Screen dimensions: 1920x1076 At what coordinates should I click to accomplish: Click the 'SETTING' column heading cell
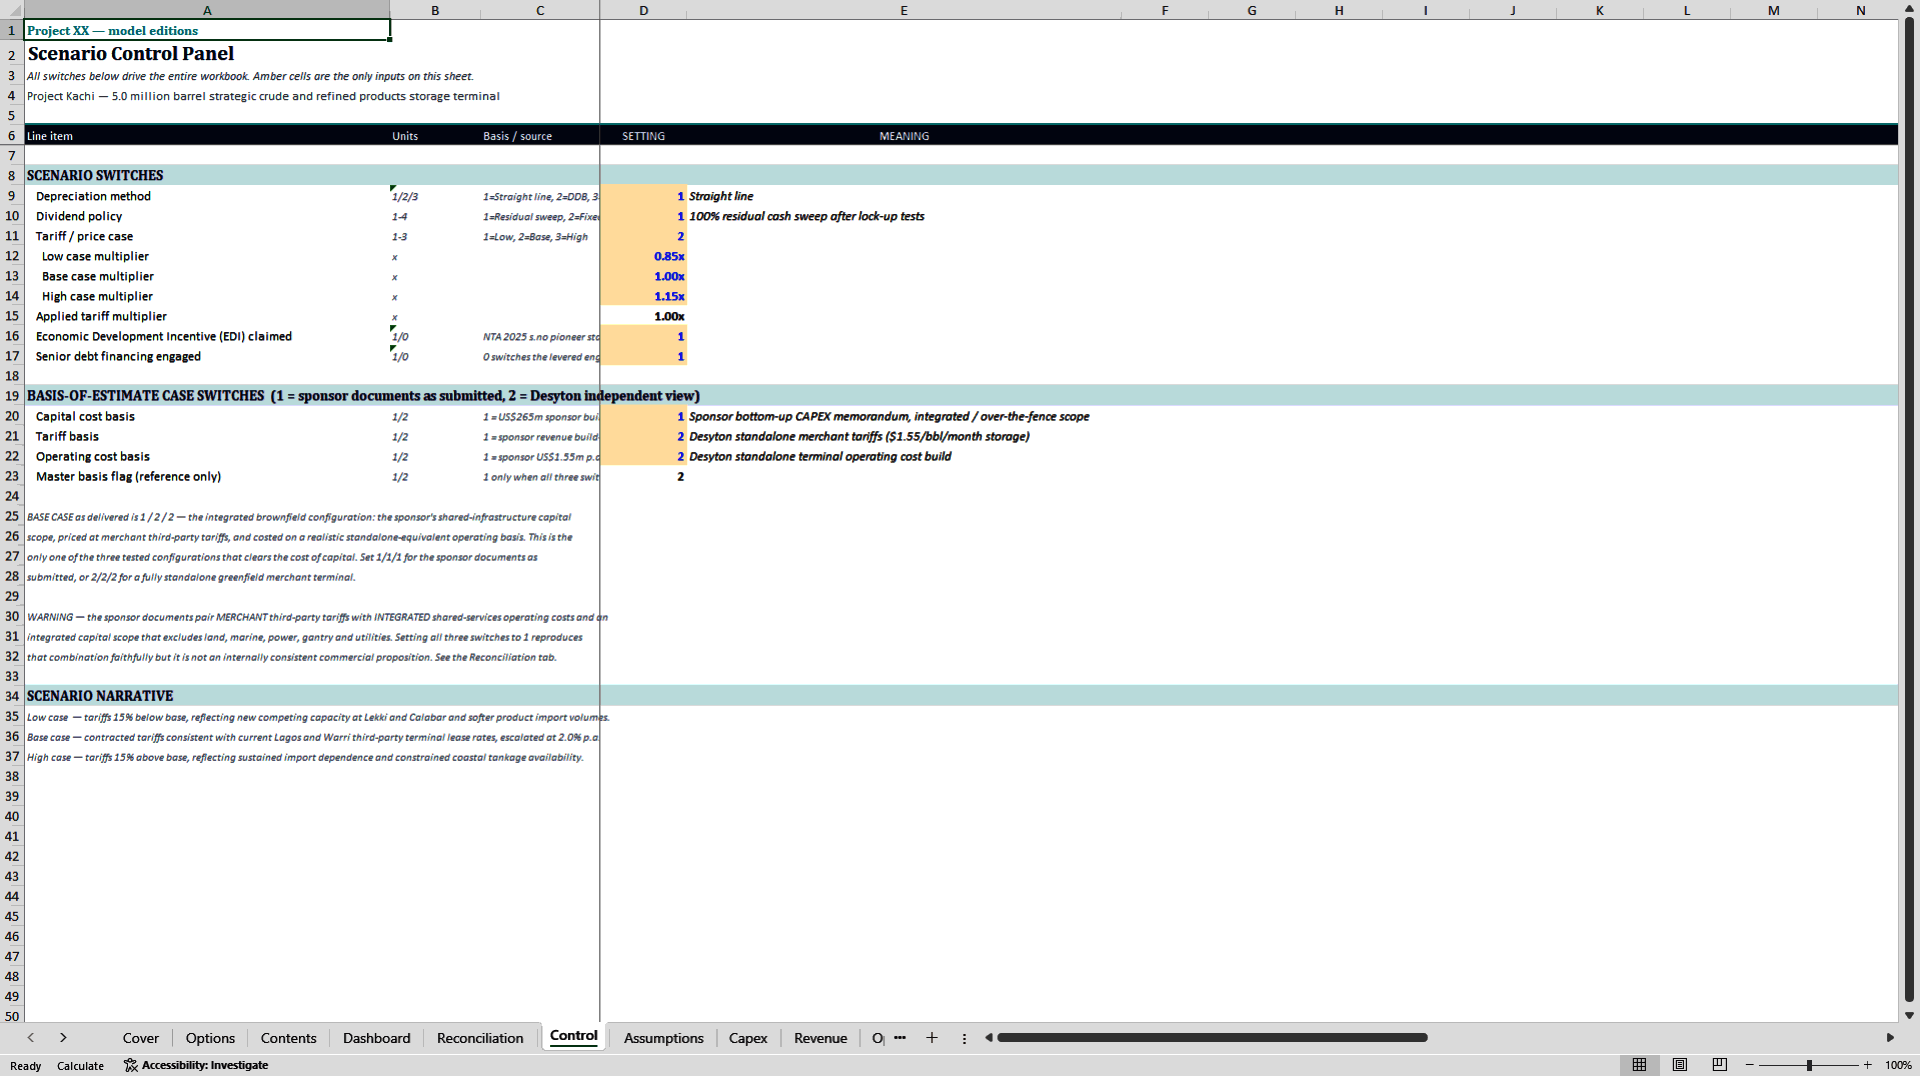[643, 136]
